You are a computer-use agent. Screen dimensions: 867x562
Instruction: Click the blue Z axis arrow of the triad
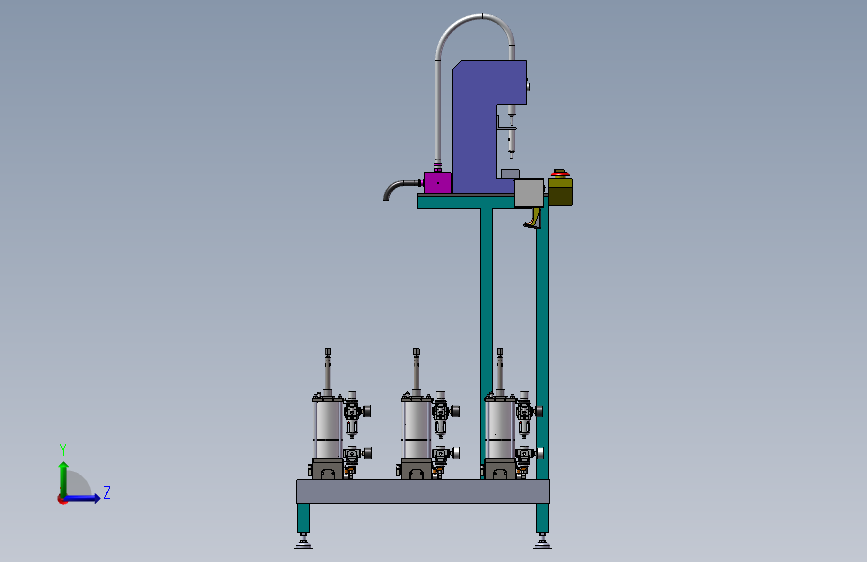(83, 498)
